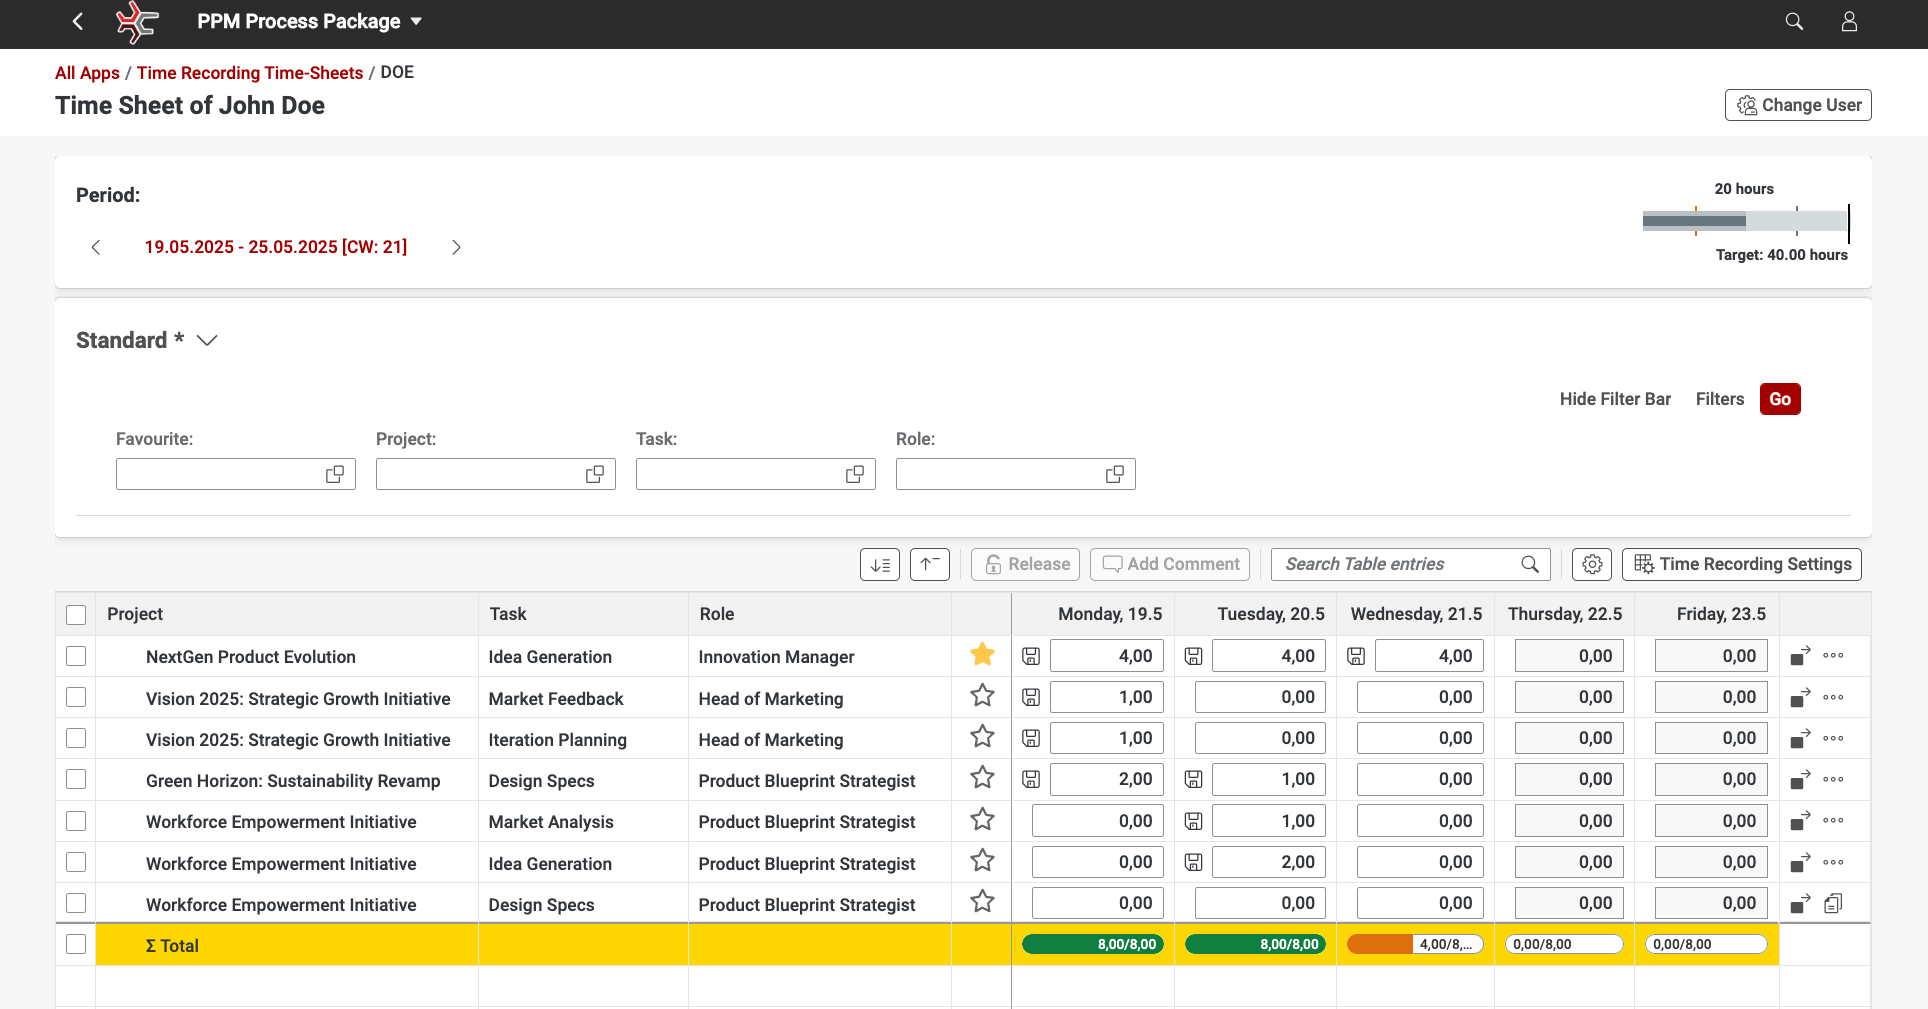Tick the select-all checkbox in table header

[76, 614]
